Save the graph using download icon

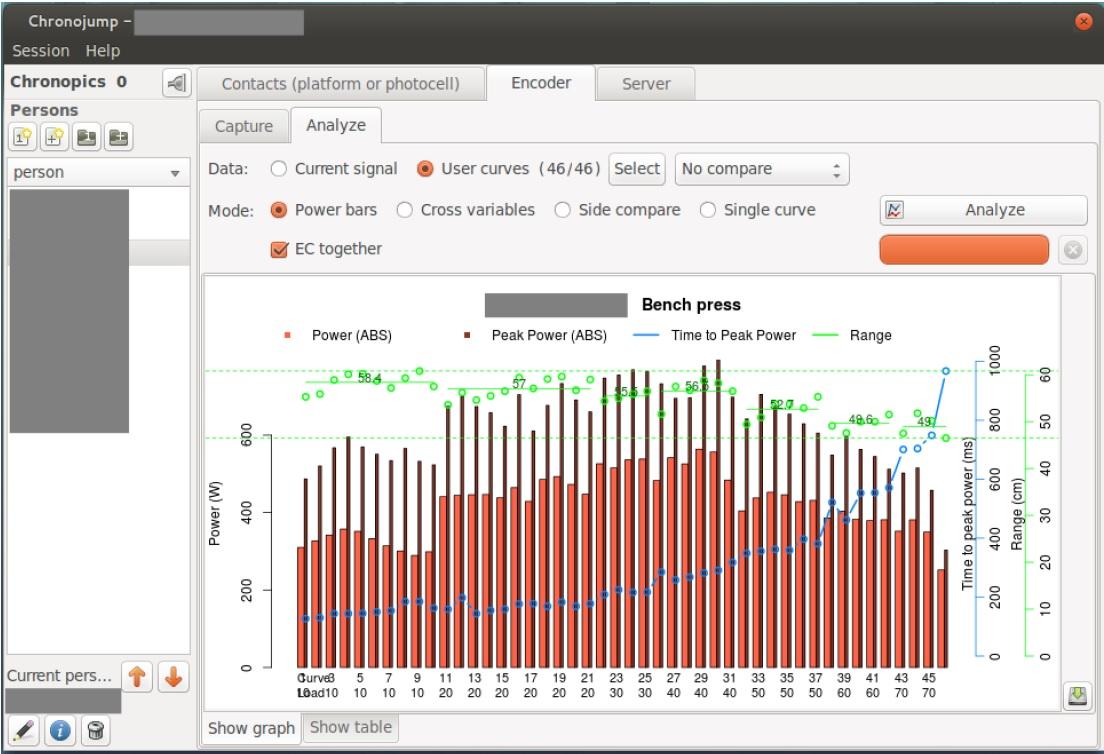(x=1077, y=697)
